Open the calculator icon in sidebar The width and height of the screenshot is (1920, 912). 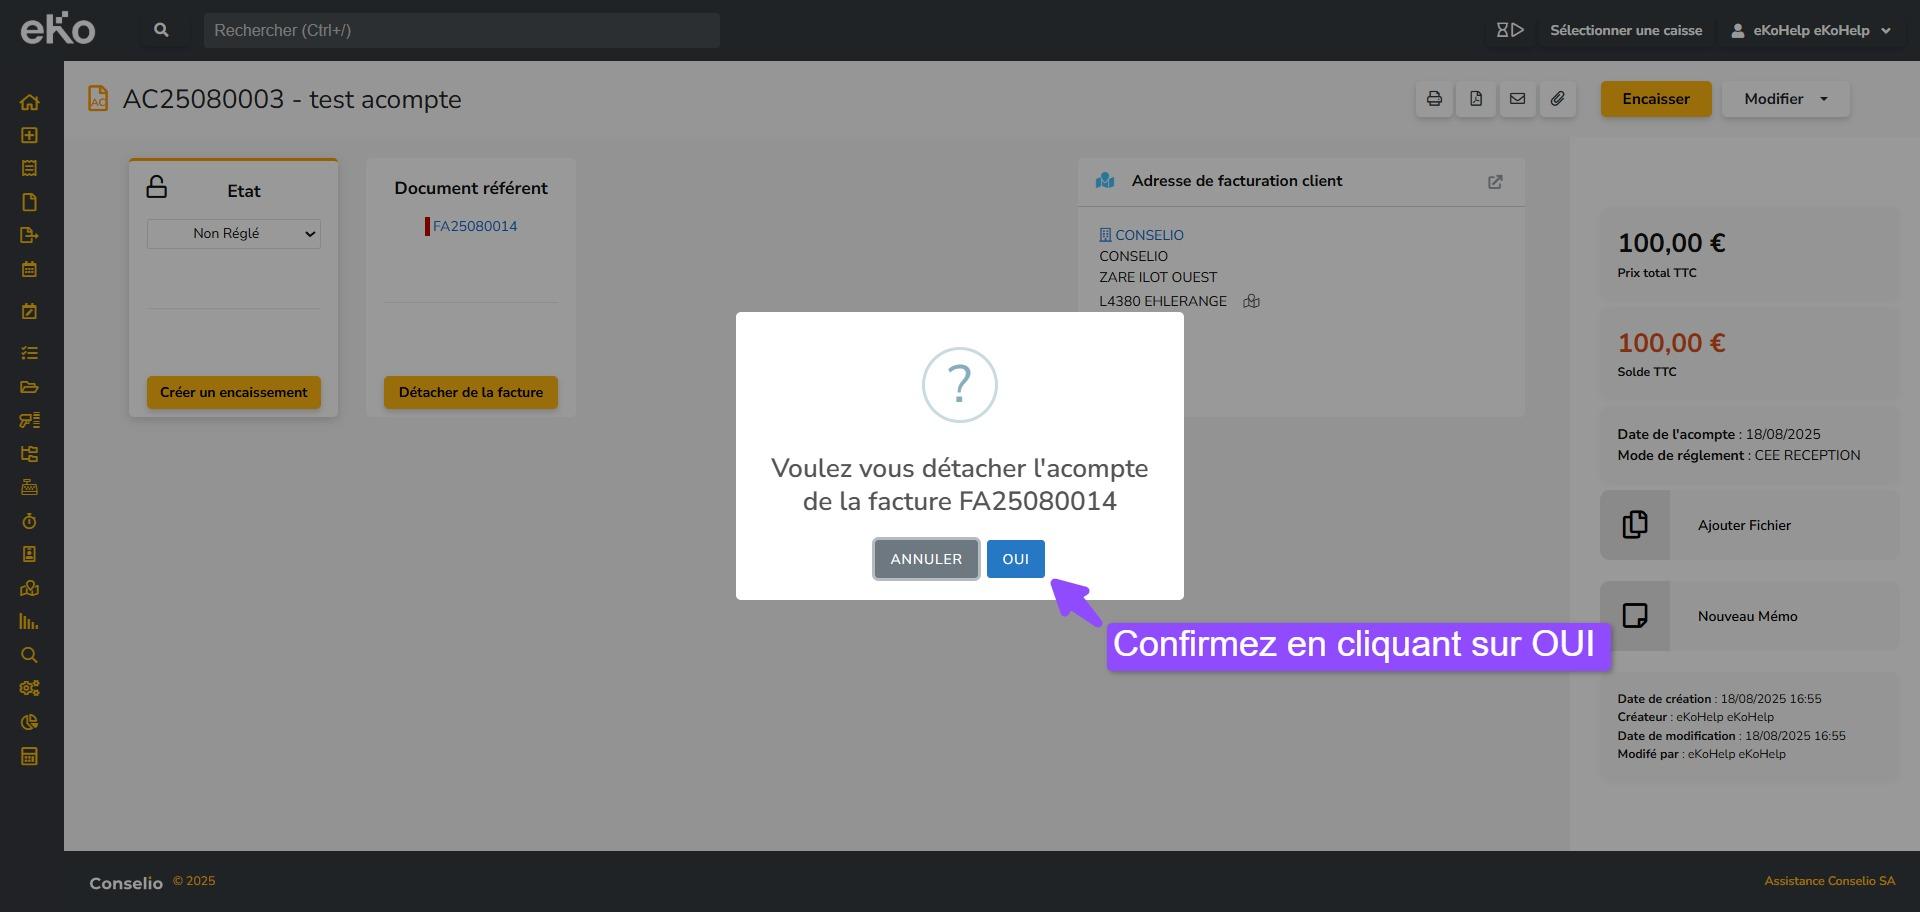(x=29, y=756)
